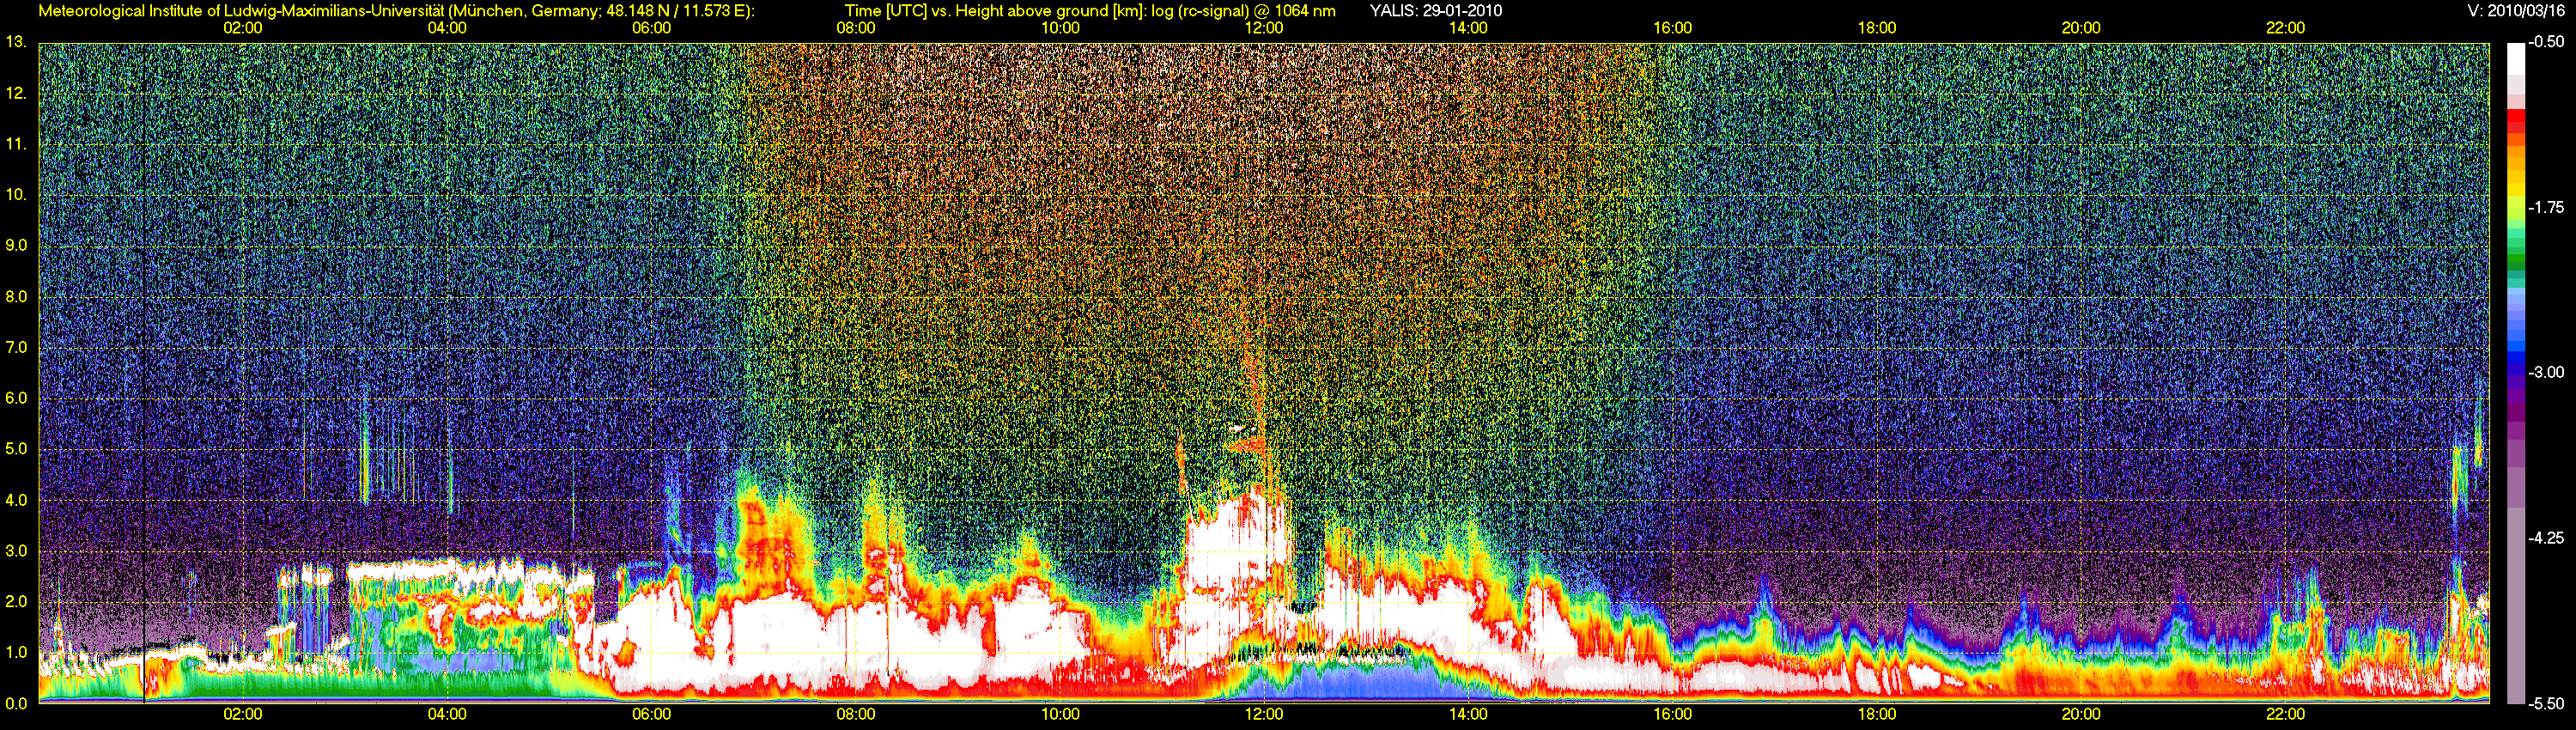Click the 20:00 label on the lower time axis
The height and width of the screenshot is (730, 2576).
[2081, 714]
